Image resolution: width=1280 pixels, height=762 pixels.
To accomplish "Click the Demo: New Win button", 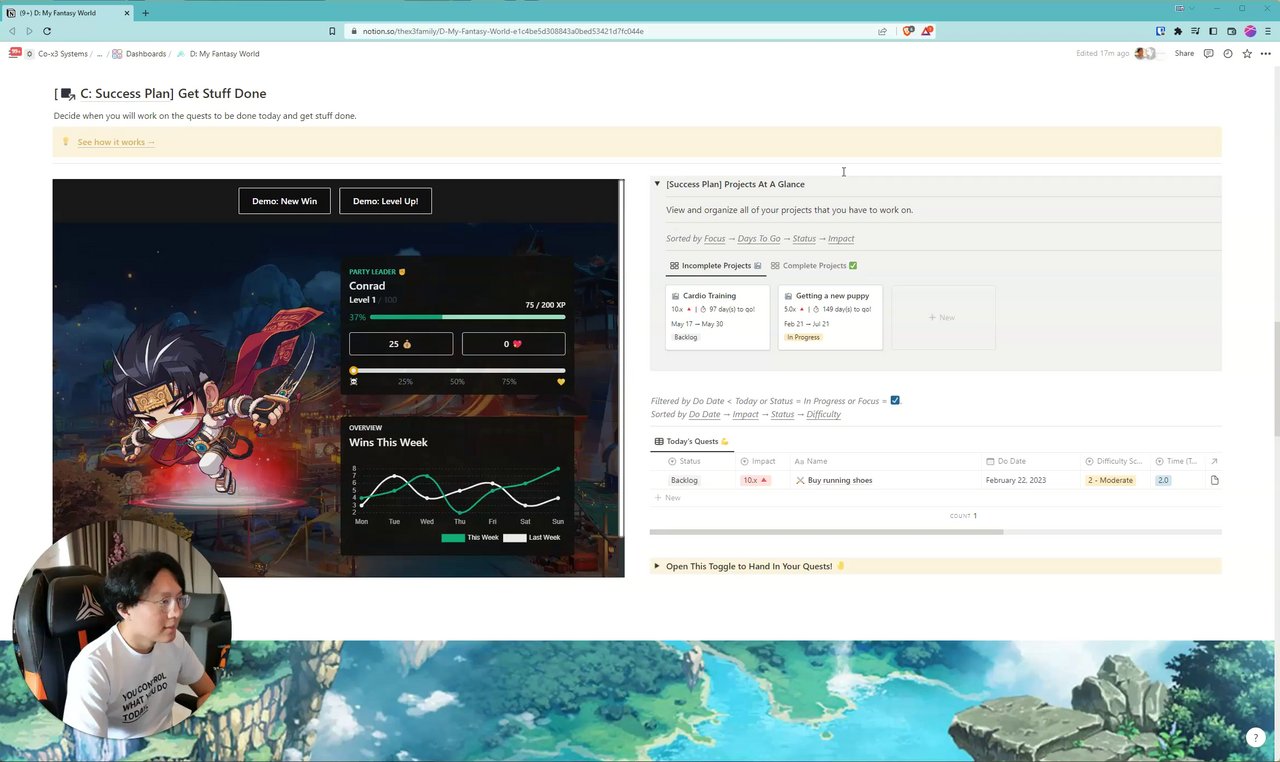I will pos(284,201).
